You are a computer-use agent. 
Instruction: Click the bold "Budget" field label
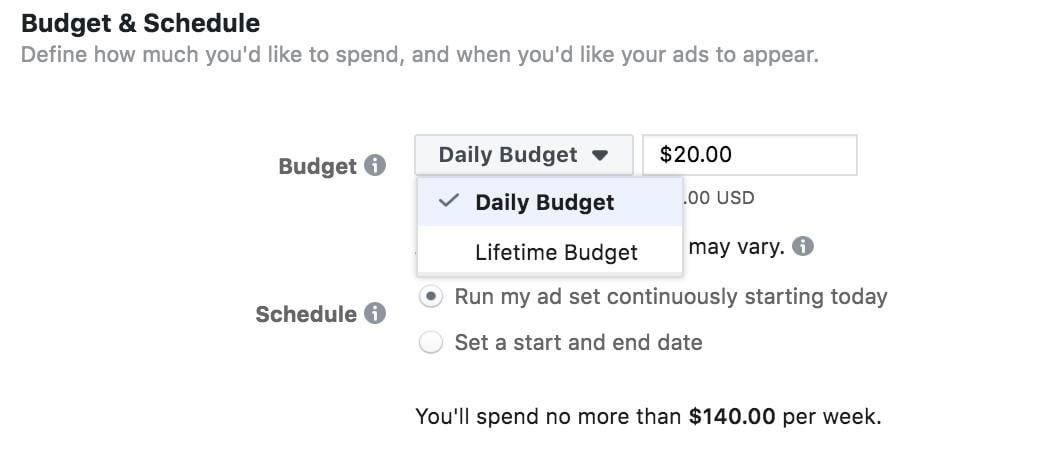point(317,166)
